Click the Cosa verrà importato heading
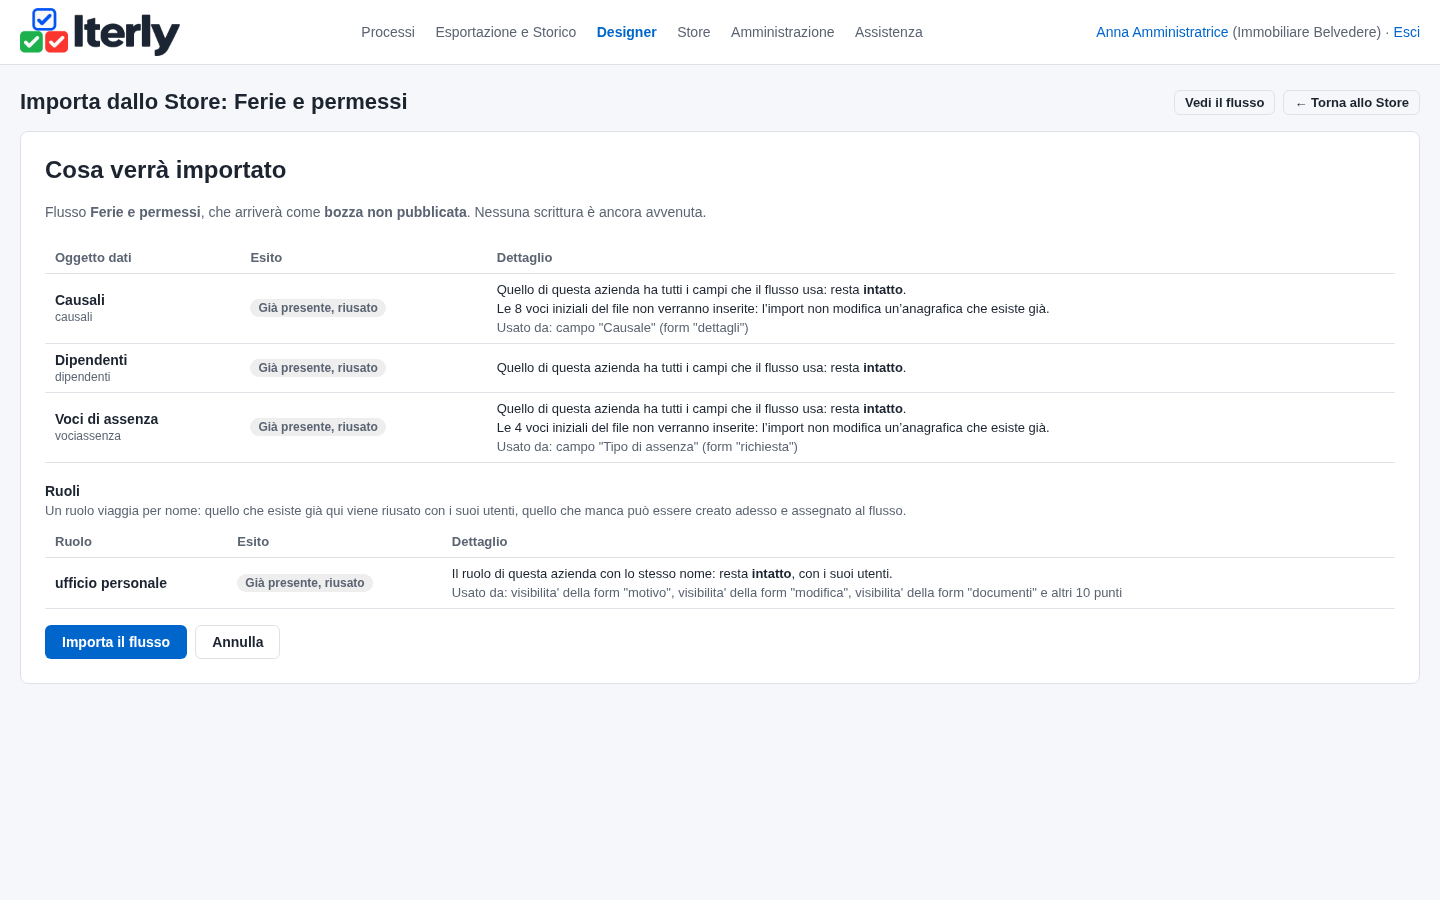Viewport: 1440px width, 900px height. pyautogui.click(x=166, y=170)
